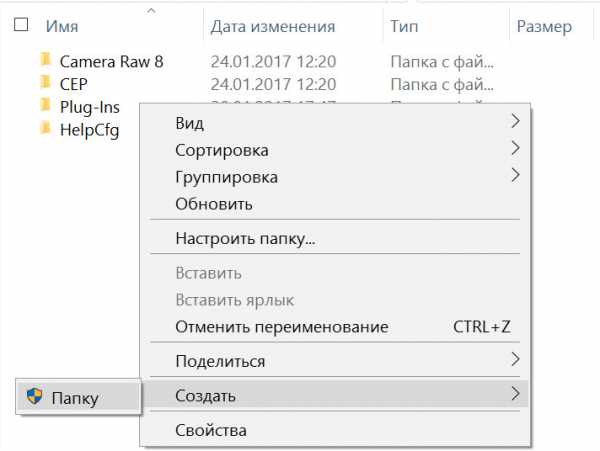The height and width of the screenshot is (451, 600).
Task: Click the Тип column header
Action: 404,26
